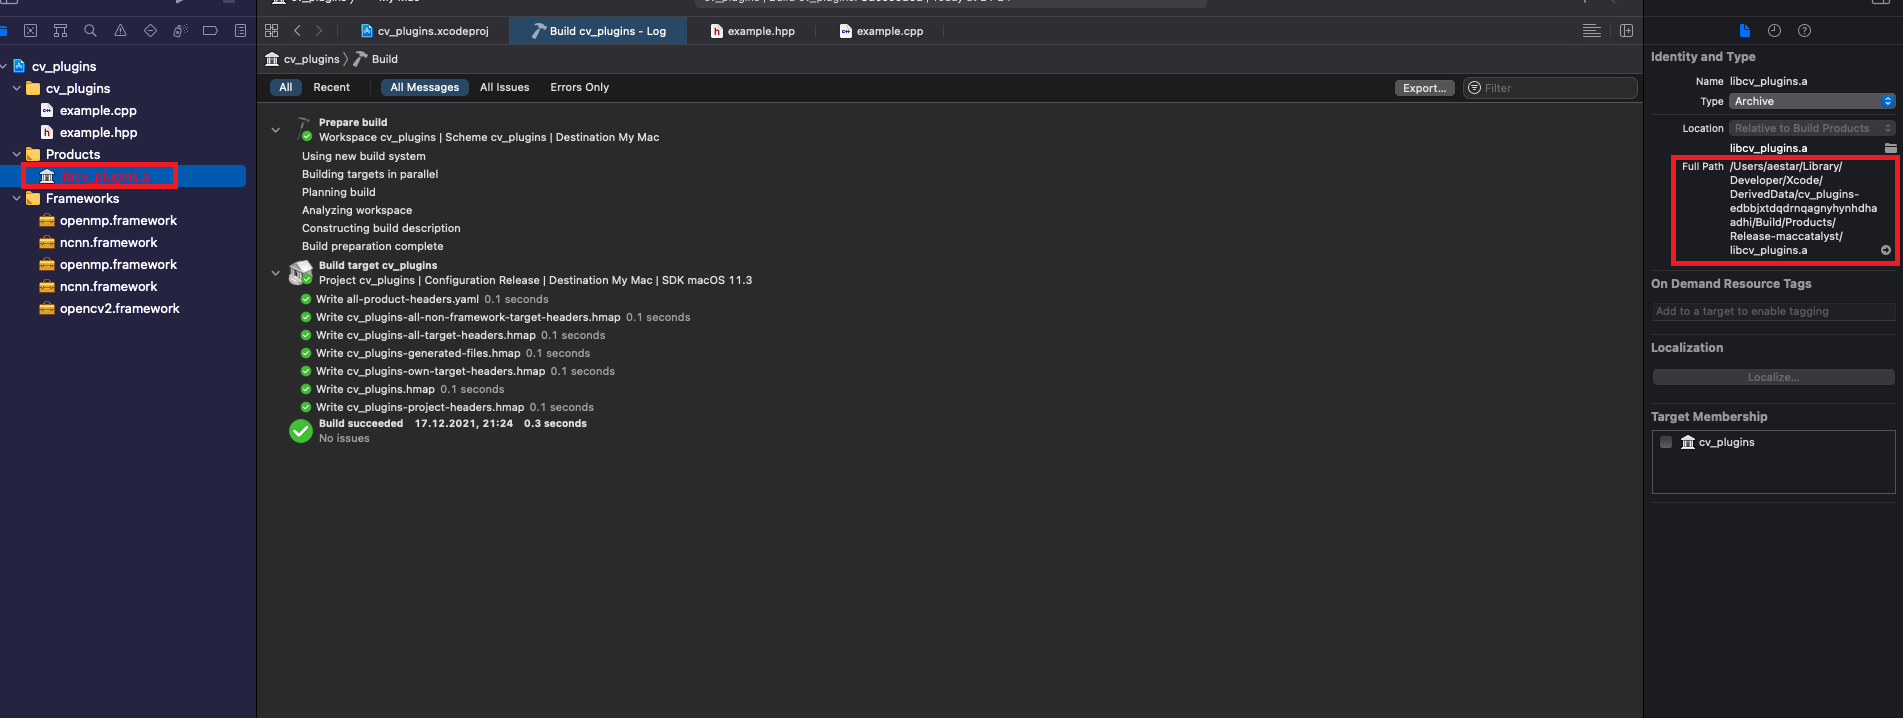This screenshot has height=718, width=1903.
Task: Click cv_plugins in the breadcrumb bar
Action: pyautogui.click(x=302, y=59)
